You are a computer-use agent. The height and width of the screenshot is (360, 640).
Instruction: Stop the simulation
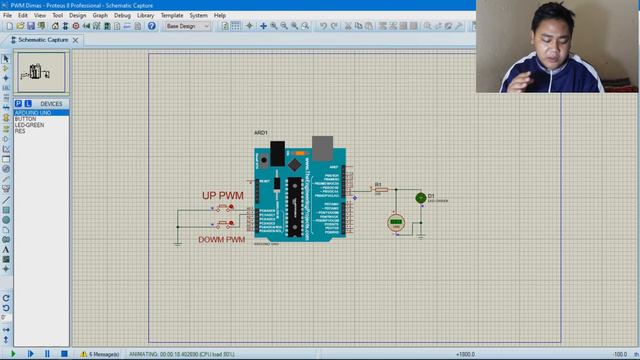(64, 354)
